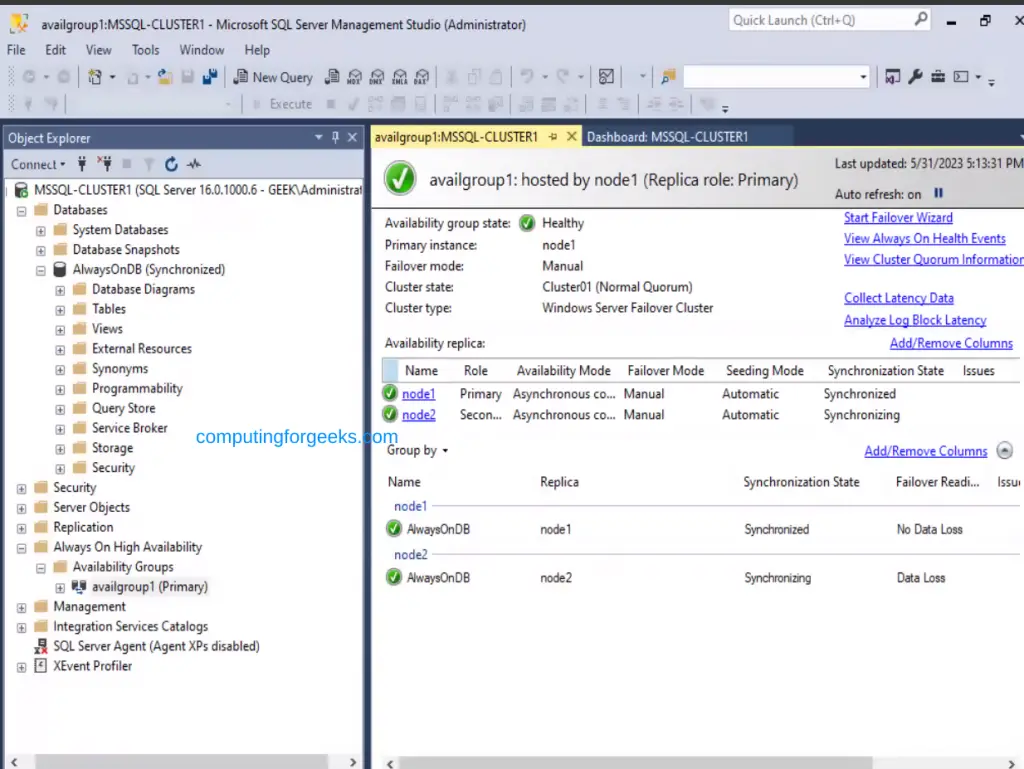Screen dimensions: 1024x769
Task: Click the New Query toolbar button
Action: pos(273,77)
